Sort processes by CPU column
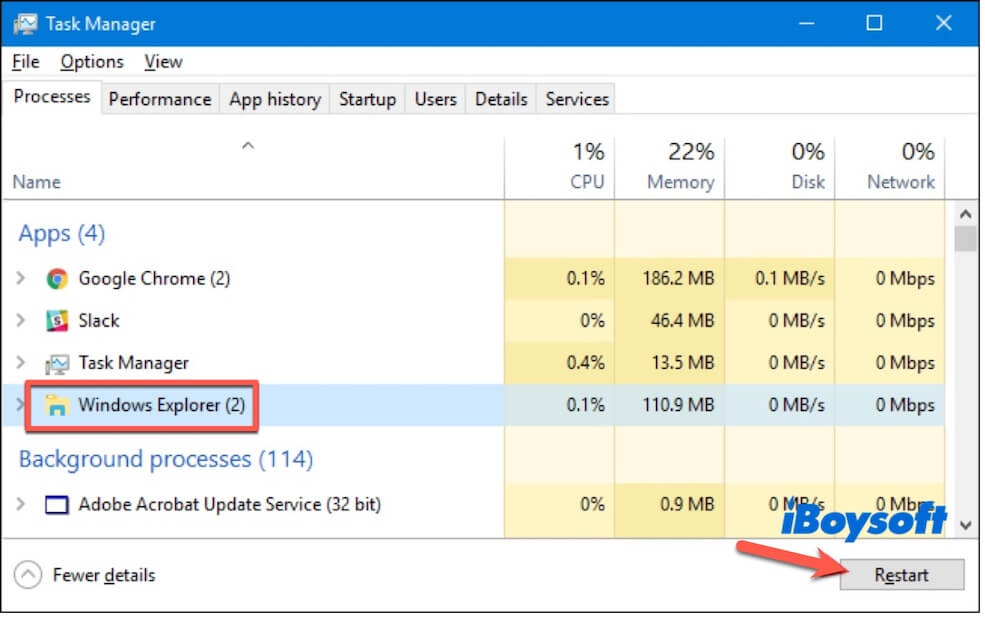The width and height of the screenshot is (985, 617). (x=560, y=167)
